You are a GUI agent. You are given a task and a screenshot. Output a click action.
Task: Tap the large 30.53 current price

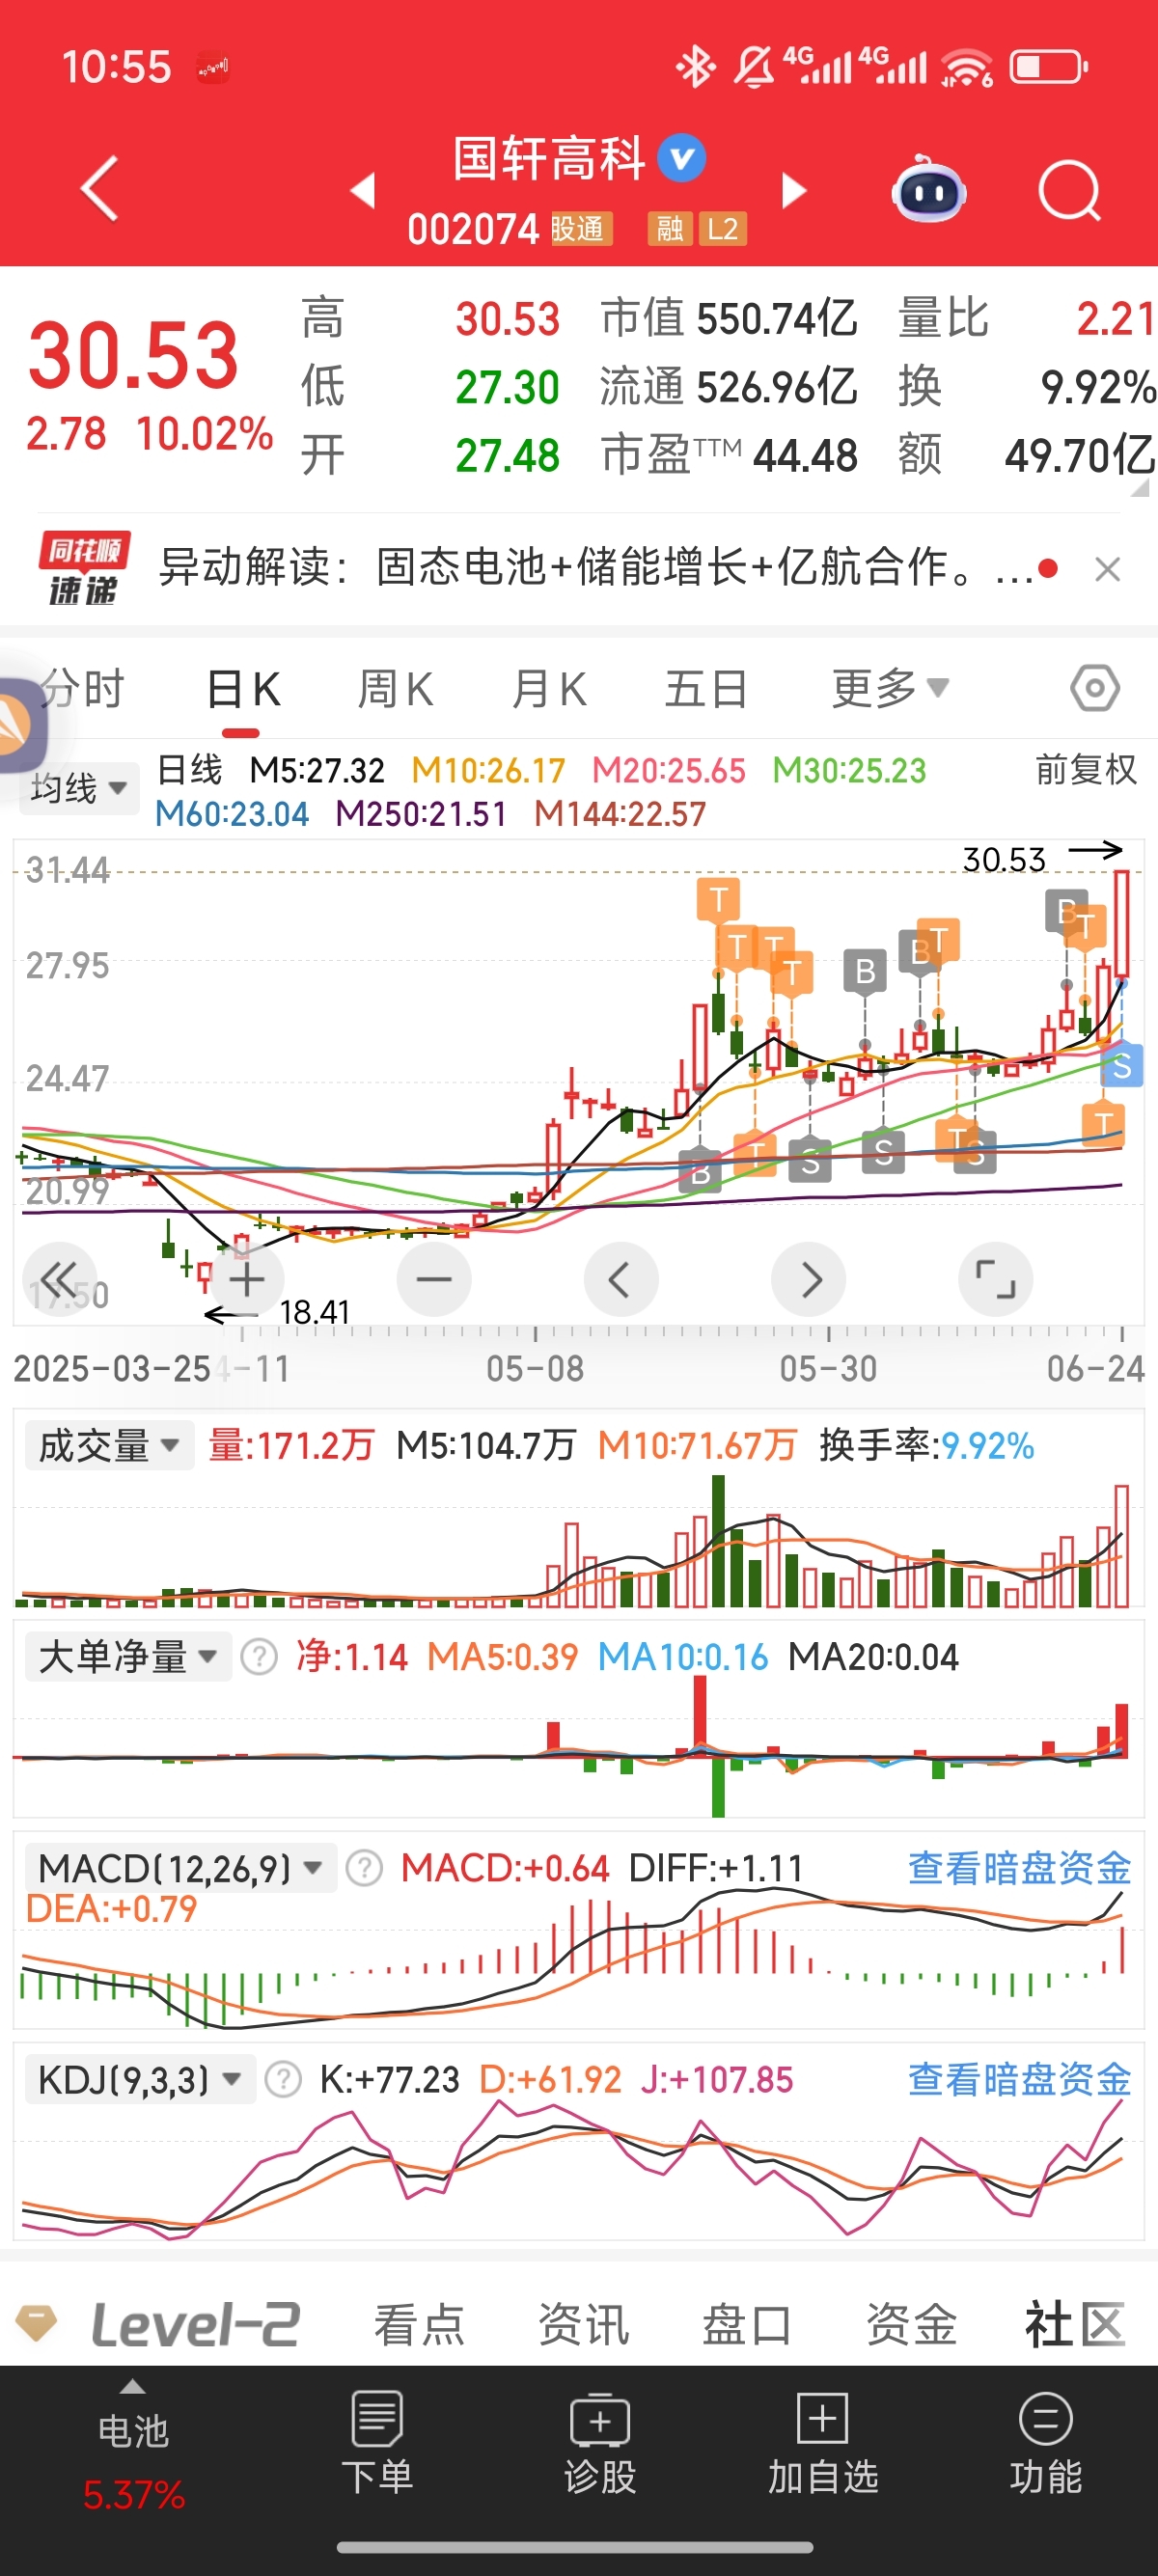133,355
